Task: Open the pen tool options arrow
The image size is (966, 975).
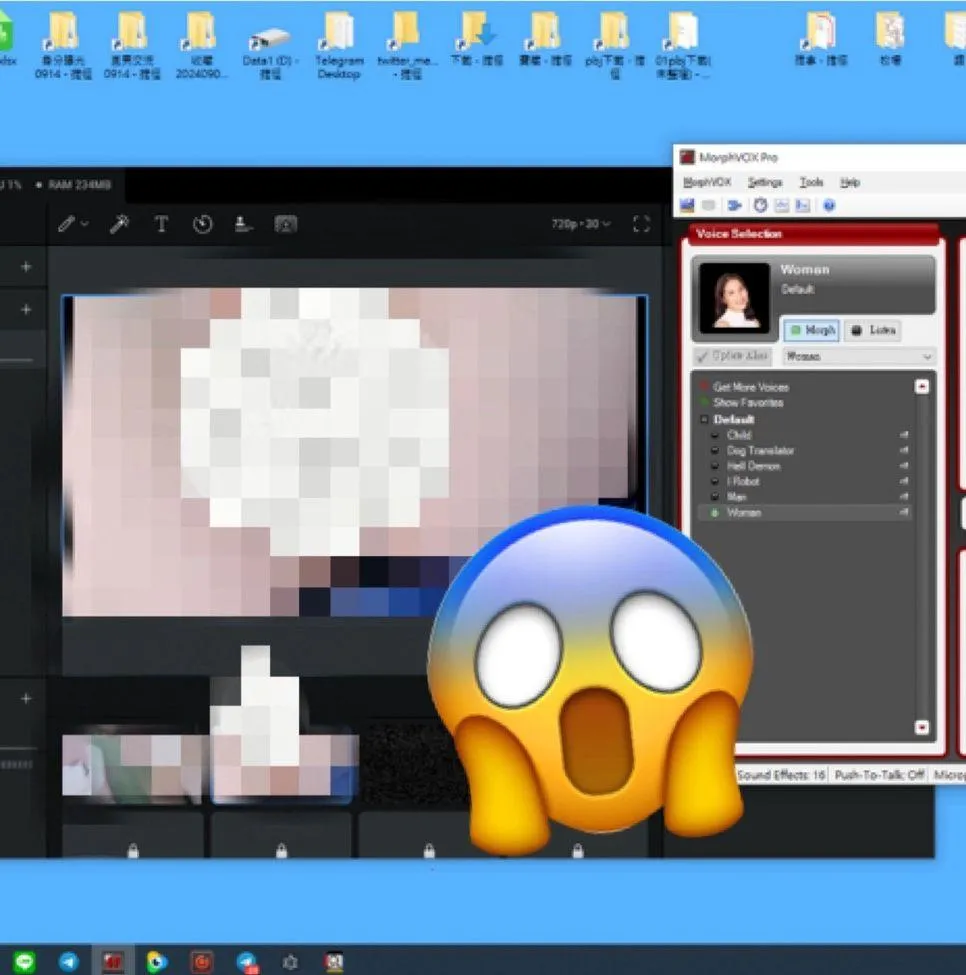Action: pyautogui.click(x=85, y=223)
